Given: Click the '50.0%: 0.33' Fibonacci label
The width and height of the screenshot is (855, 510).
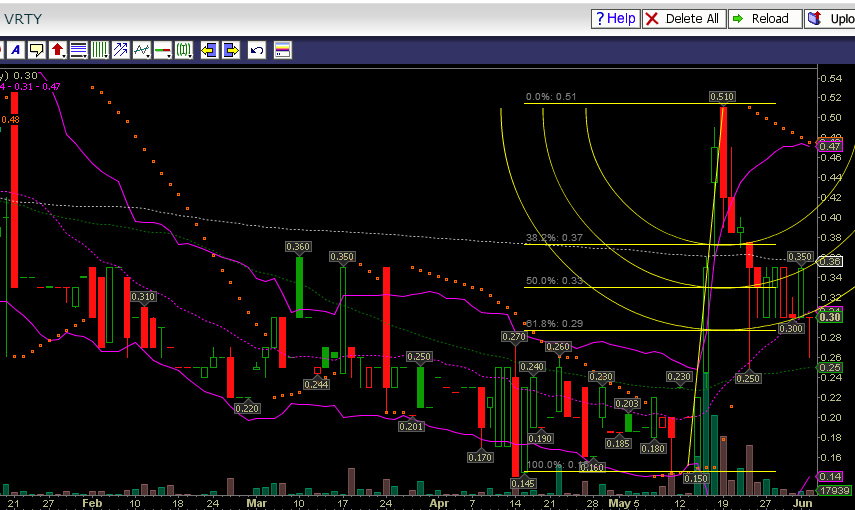Looking at the screenshot, I should [x=554, y=281].
